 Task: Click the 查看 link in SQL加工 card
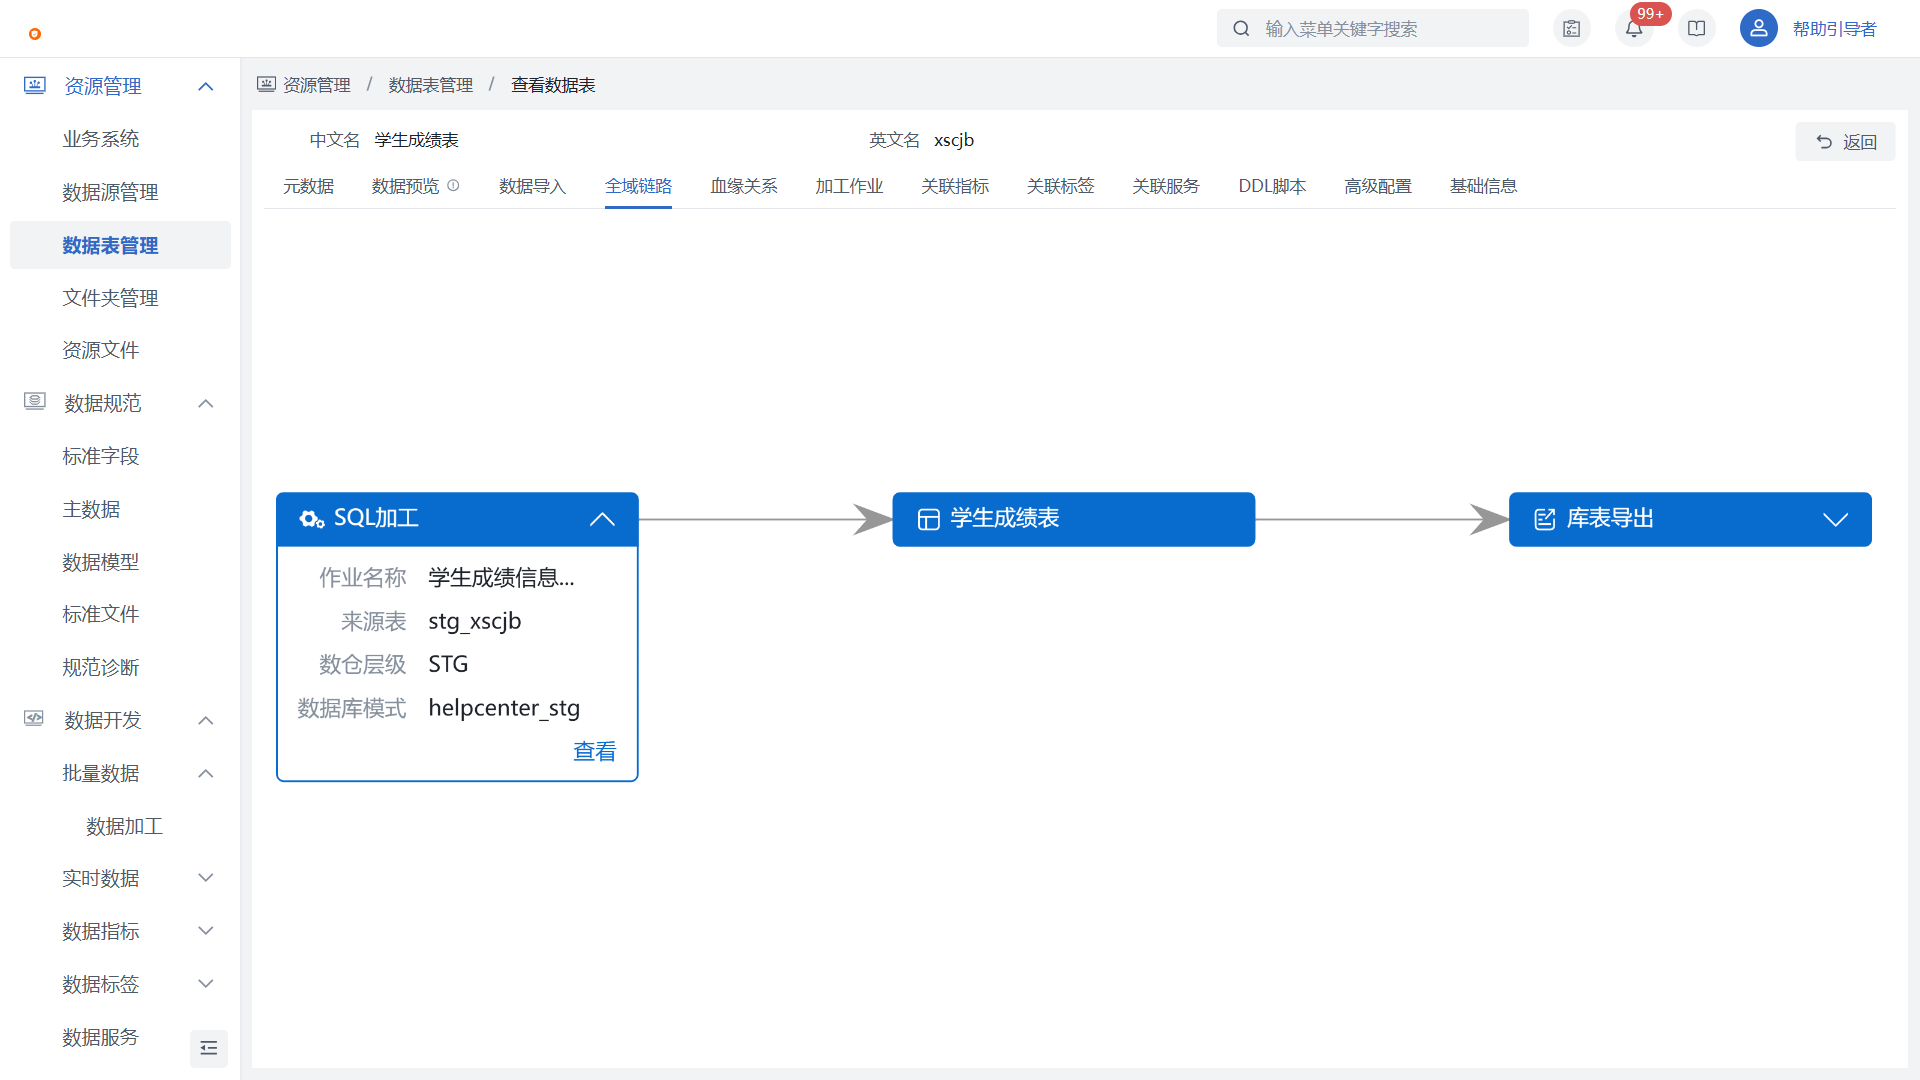[595, 751]
